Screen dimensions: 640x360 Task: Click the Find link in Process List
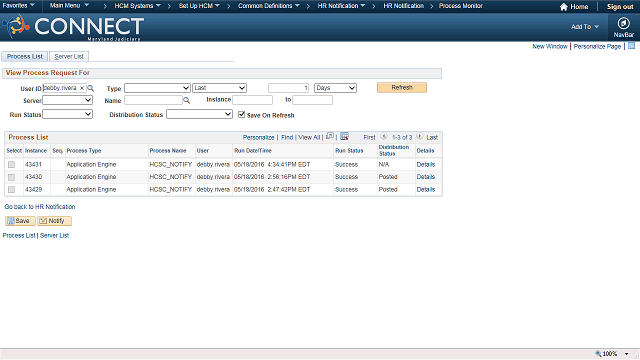pos(287,137)
